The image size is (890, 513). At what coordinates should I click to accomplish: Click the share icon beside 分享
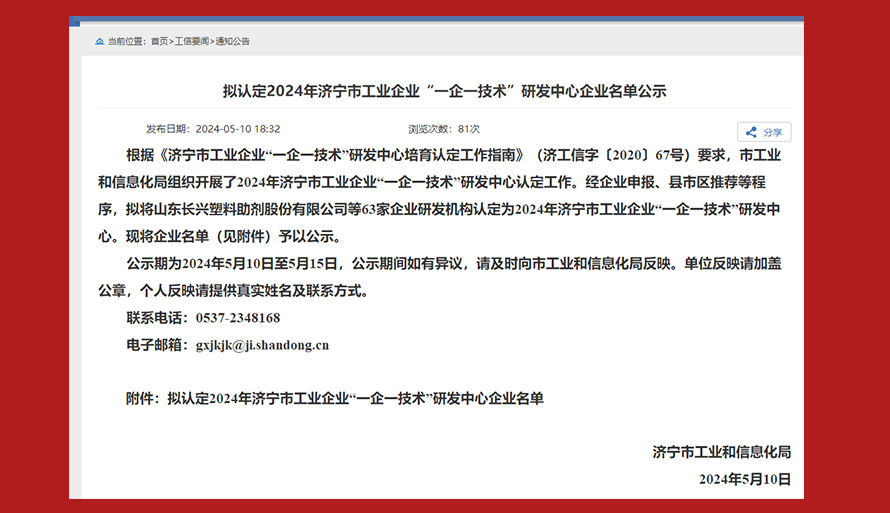click(x=752, y=132)
